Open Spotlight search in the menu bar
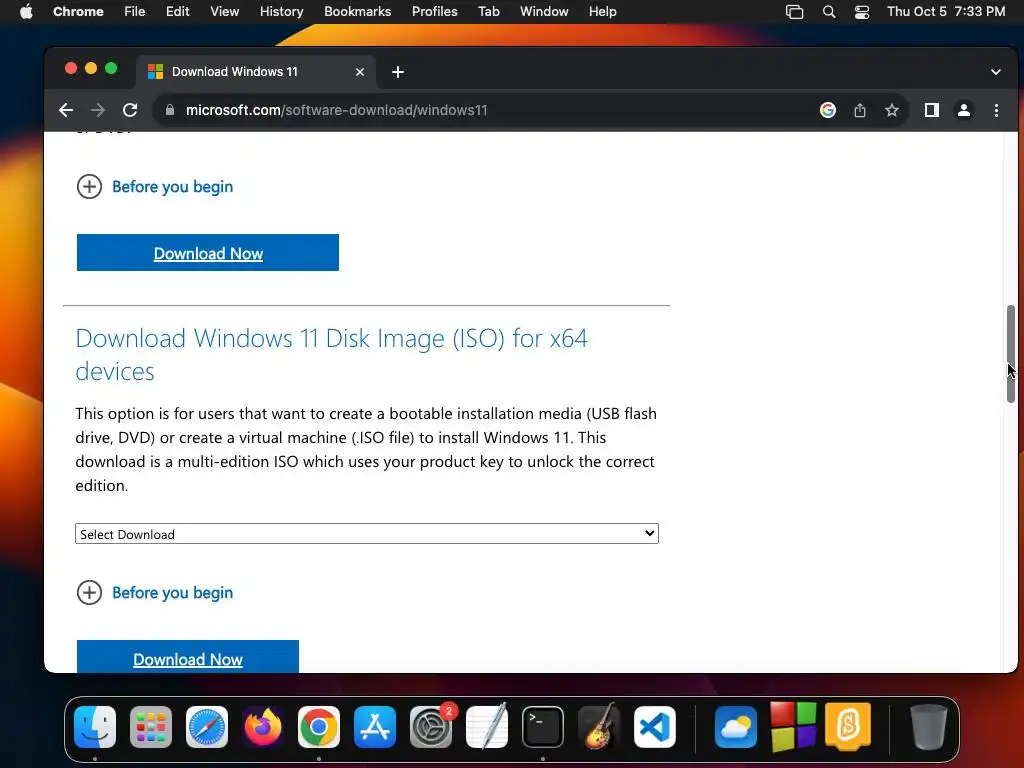1024x768 pixels. pyautogui.click(x=829, y=12)
